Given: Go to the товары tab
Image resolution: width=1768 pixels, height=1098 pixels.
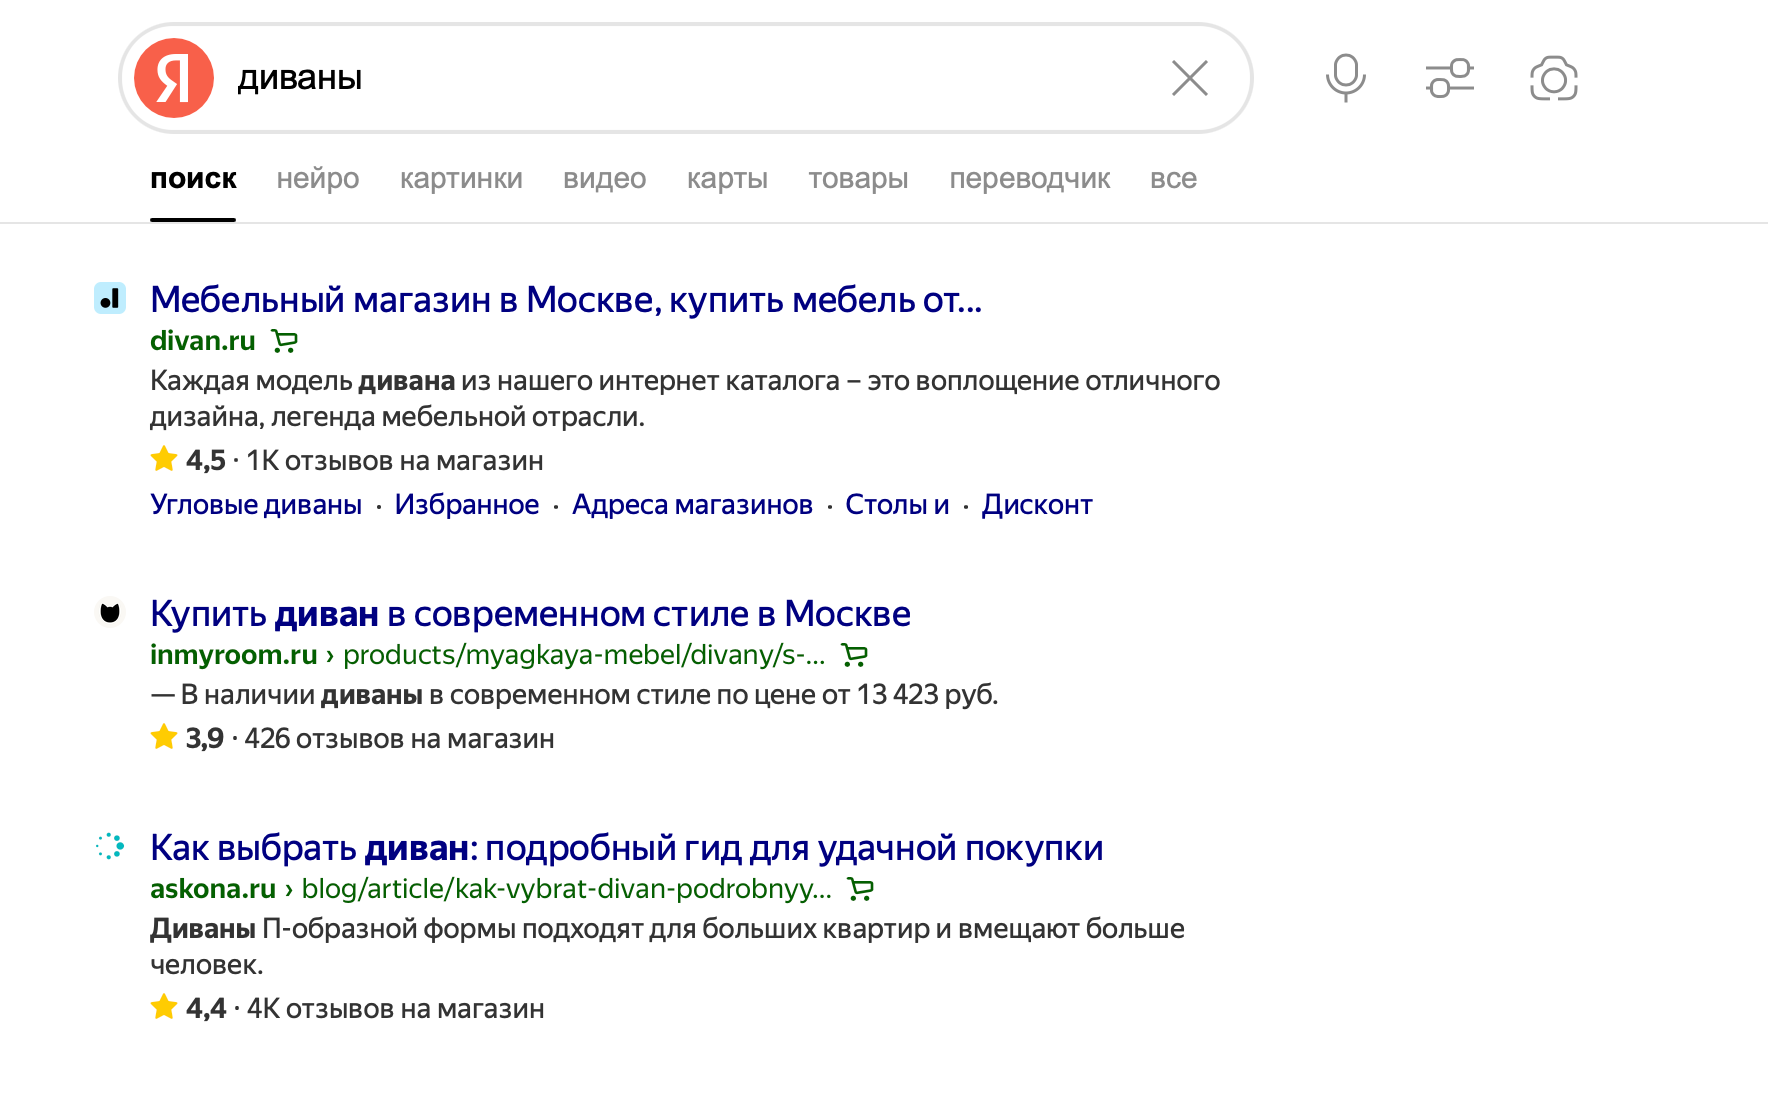Looking at the screenshot, I should 858,179.
